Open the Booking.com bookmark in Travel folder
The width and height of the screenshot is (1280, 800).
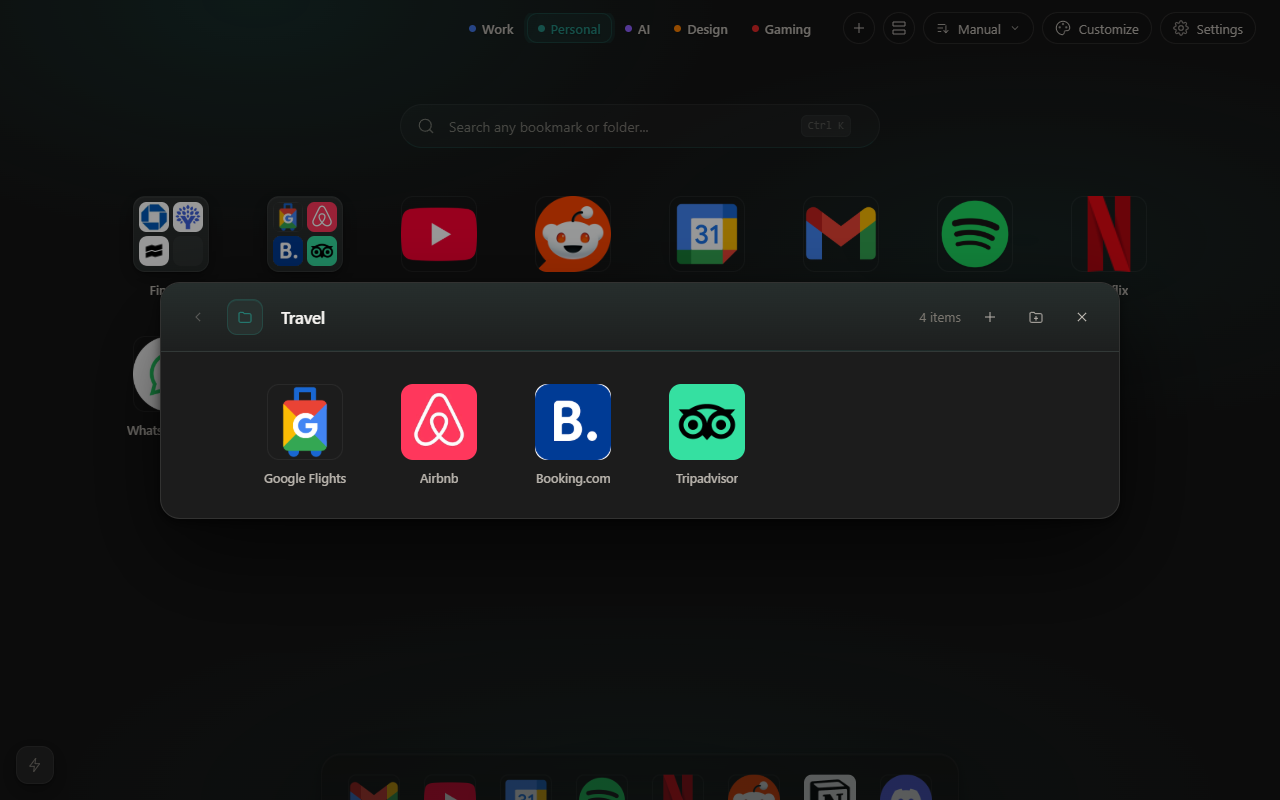pos(573,422)
